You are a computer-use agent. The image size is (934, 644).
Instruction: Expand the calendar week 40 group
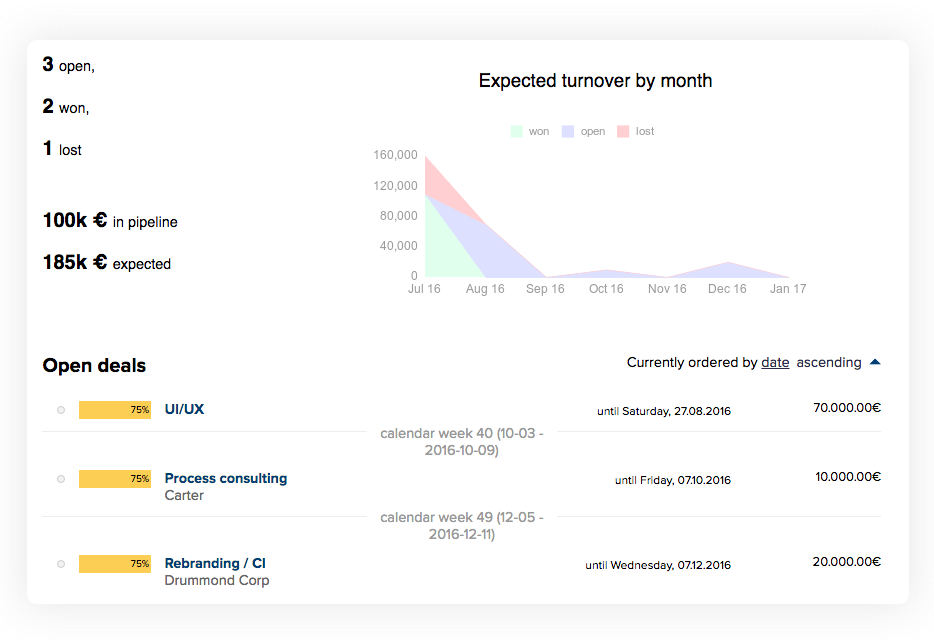(461, 441)
